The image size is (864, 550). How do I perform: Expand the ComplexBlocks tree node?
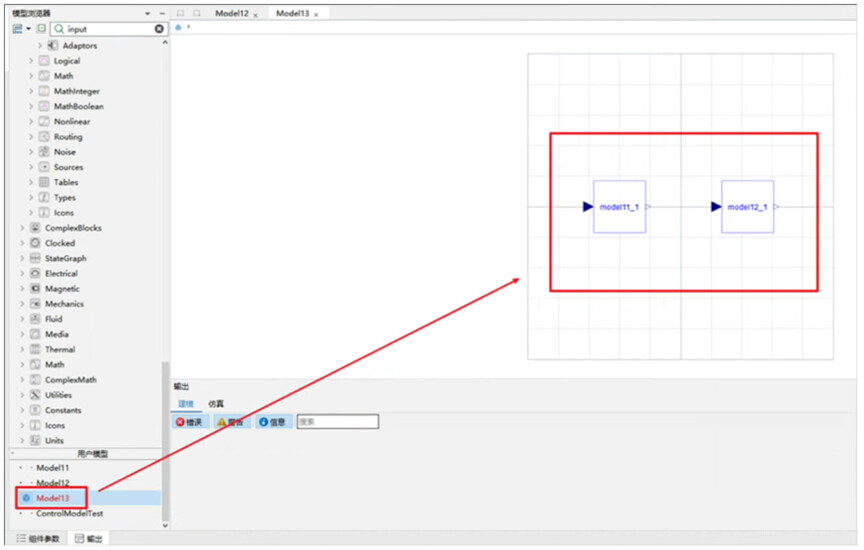click(22, 228)
